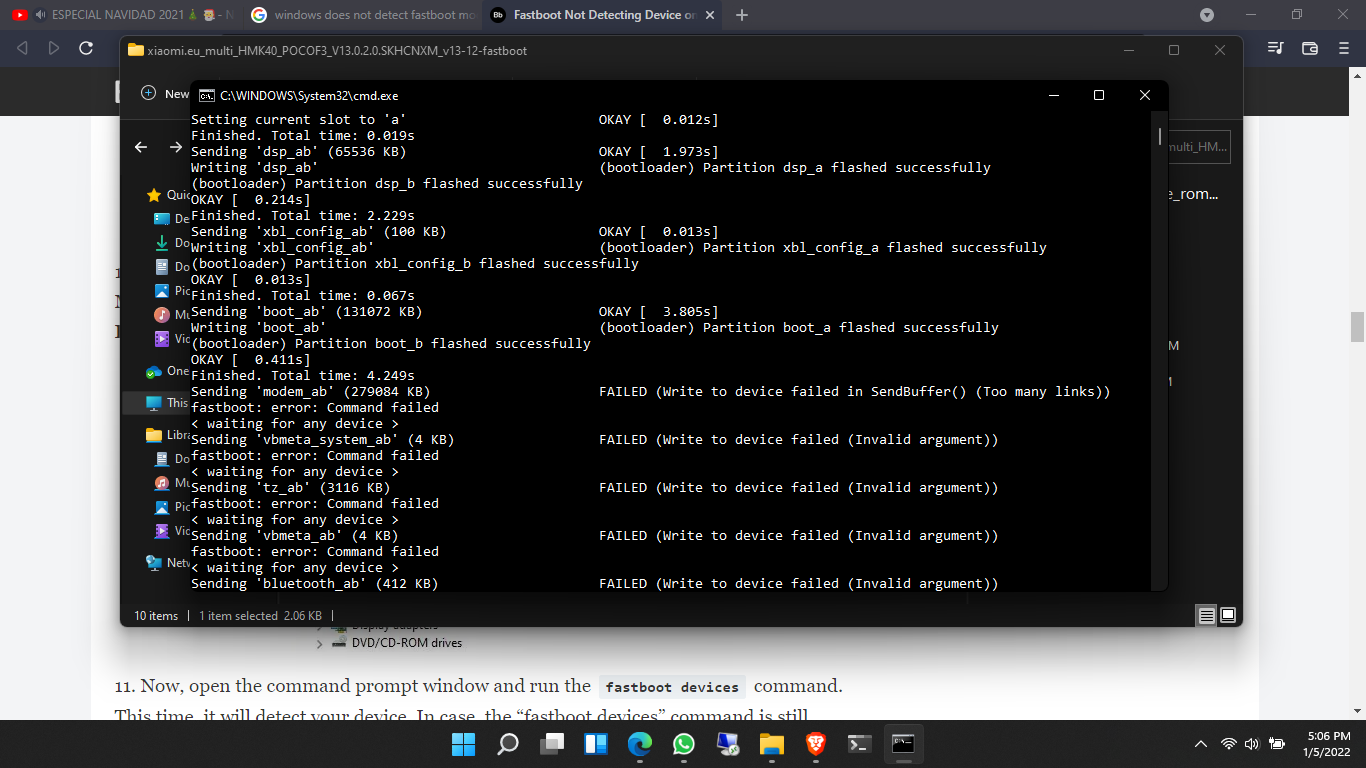Maximize the File Explorer window

1174,50
